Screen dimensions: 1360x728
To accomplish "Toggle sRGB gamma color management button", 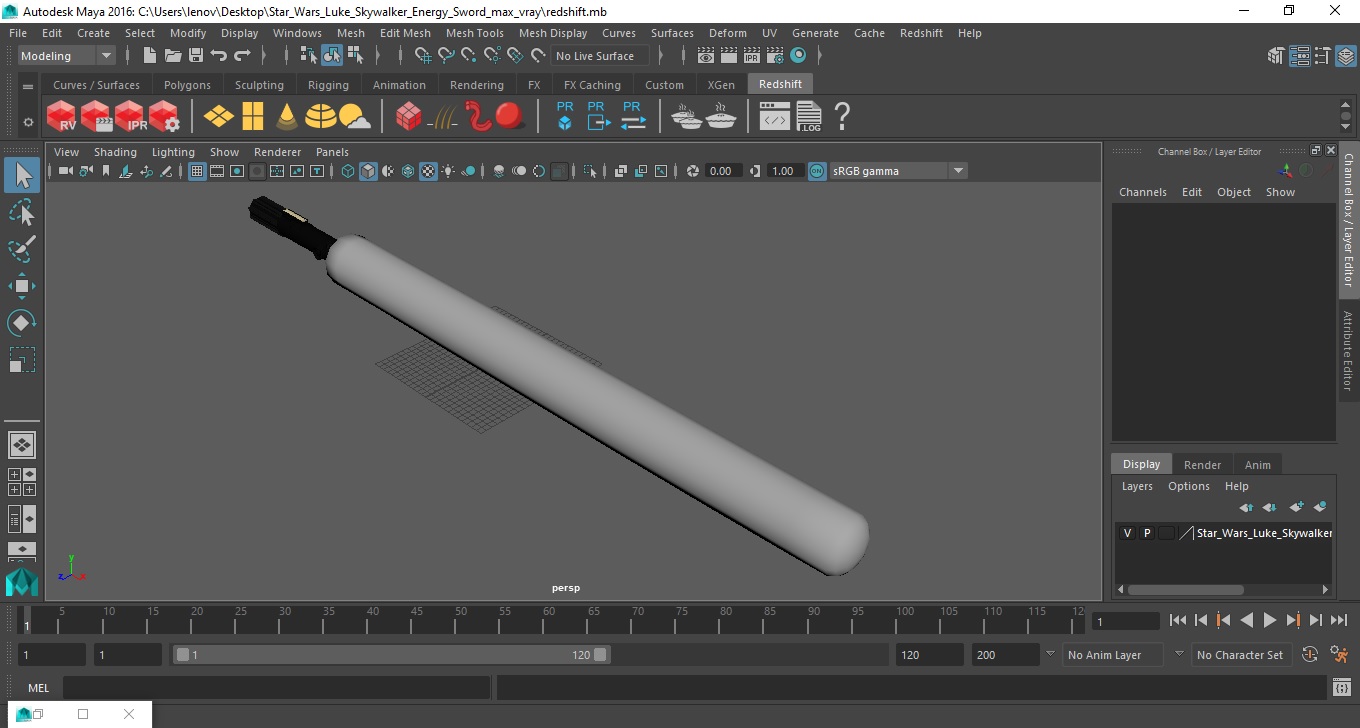I will [817, 171].
